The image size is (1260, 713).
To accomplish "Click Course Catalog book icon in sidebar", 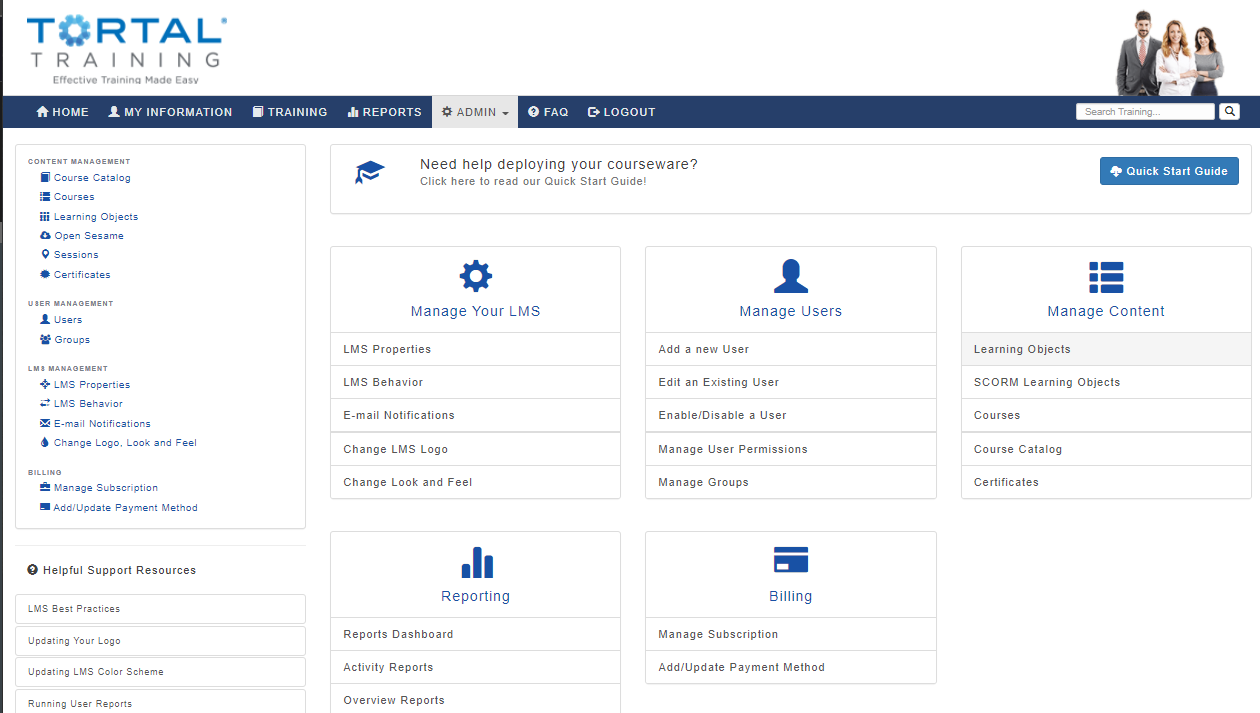I will 45,178.
